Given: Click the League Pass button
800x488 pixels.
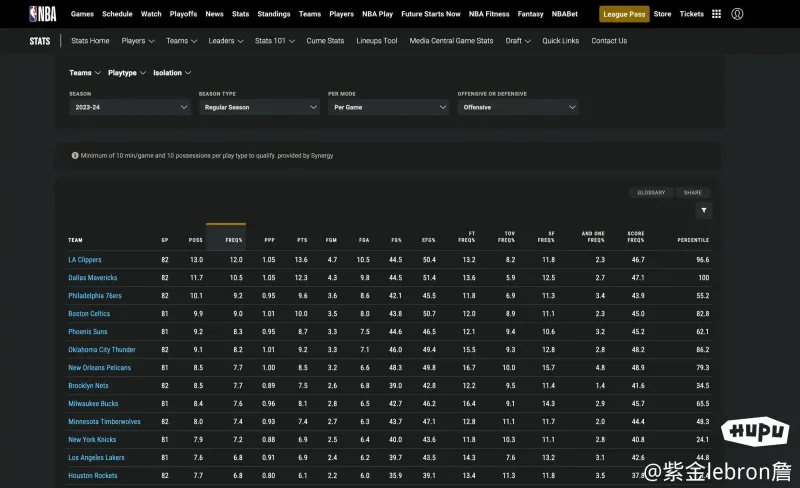Looking at the screenshot, I should 624,14.
